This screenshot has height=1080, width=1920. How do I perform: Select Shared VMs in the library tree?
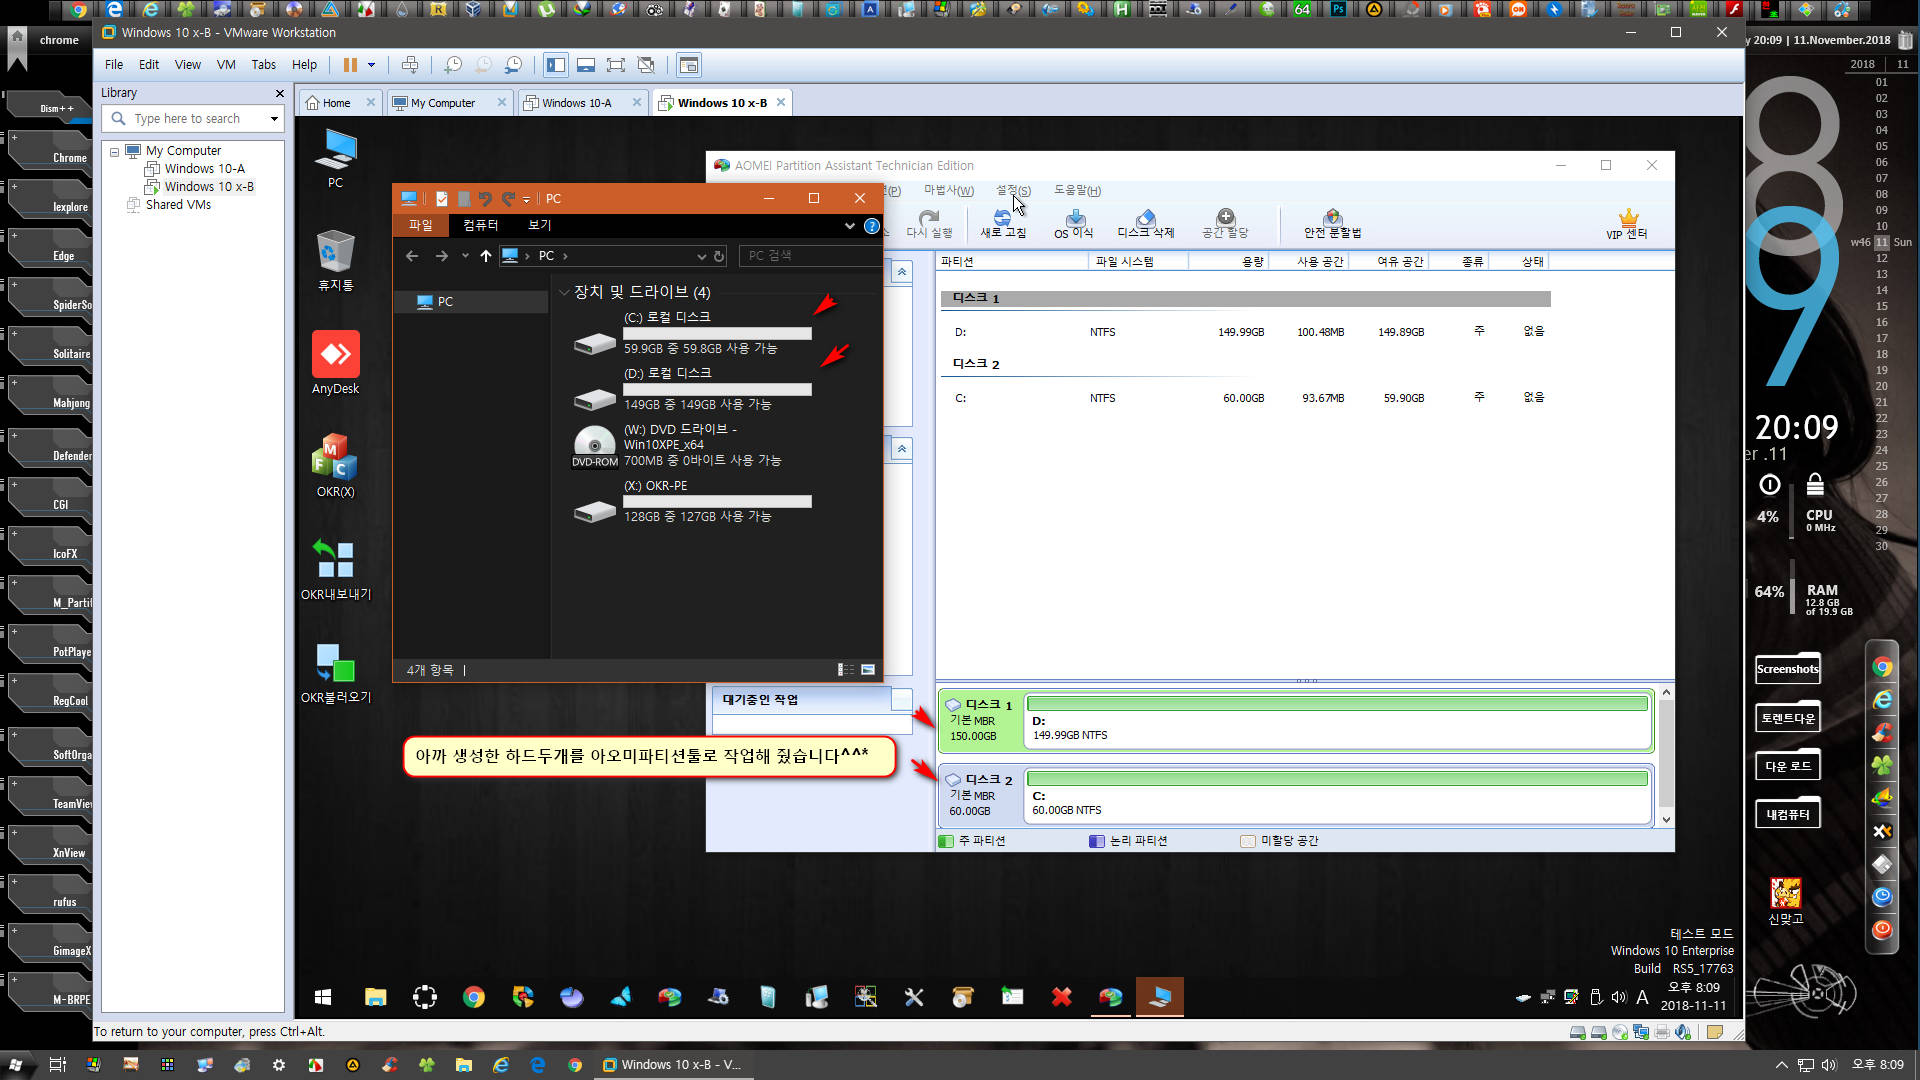click(x=178, y=205)
